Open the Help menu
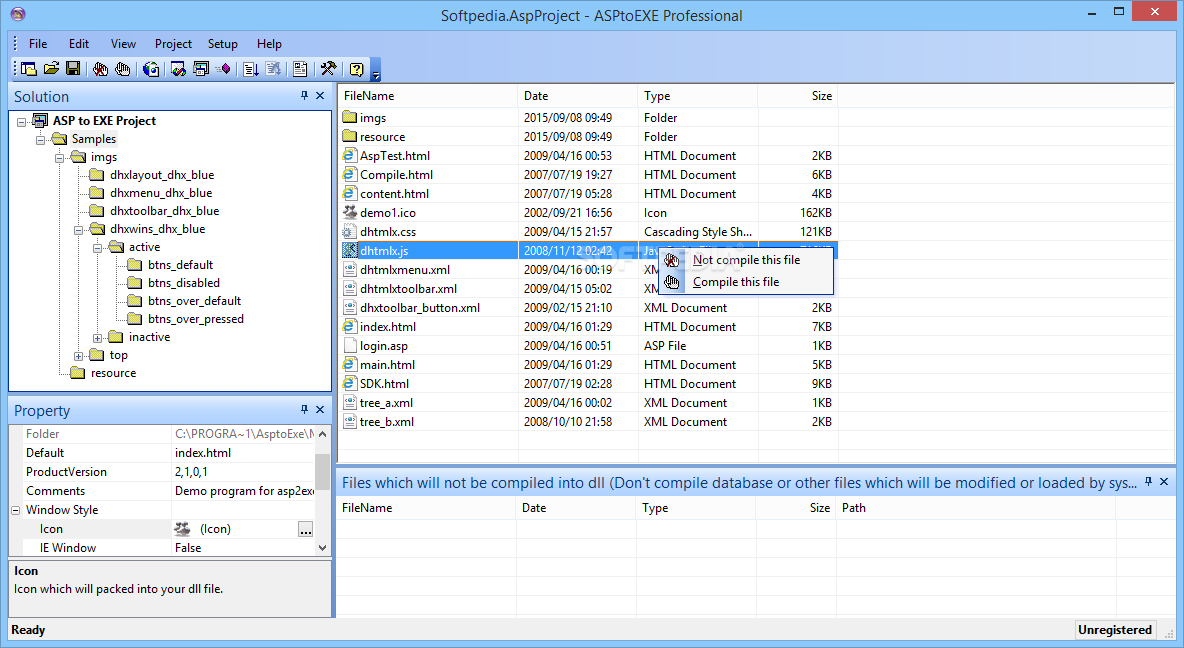 coord(269,44)
